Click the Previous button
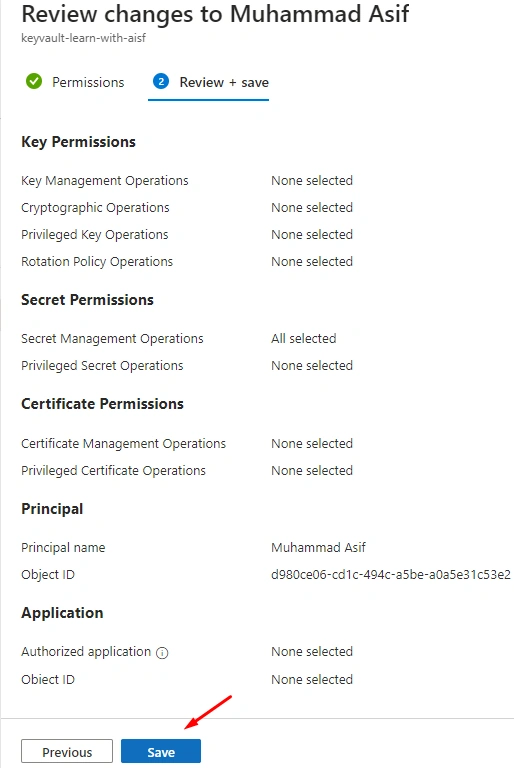The height and width of the screenshot is (768, 514). tap(67, 751)
